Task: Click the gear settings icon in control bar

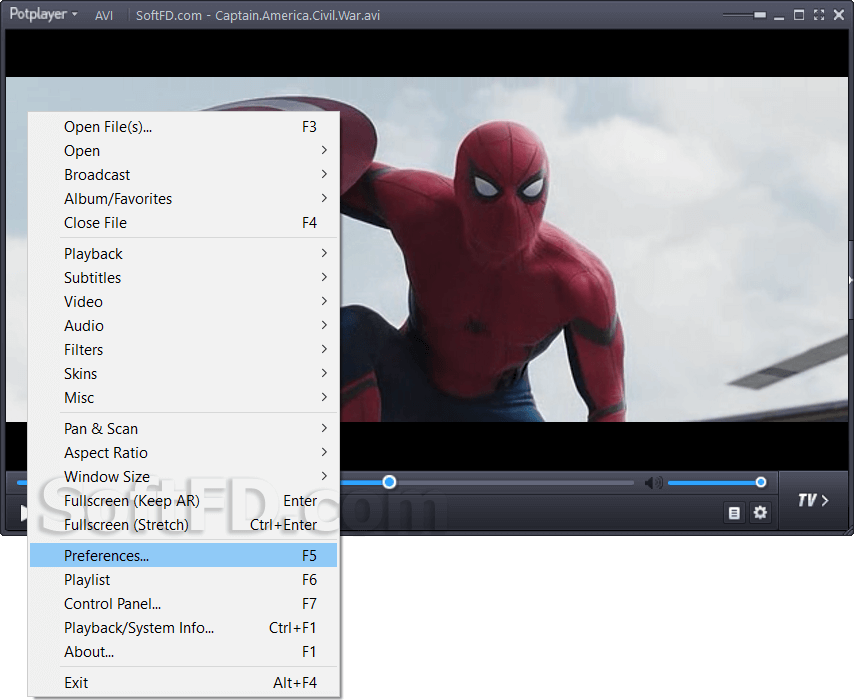Action: coord(760,513)
